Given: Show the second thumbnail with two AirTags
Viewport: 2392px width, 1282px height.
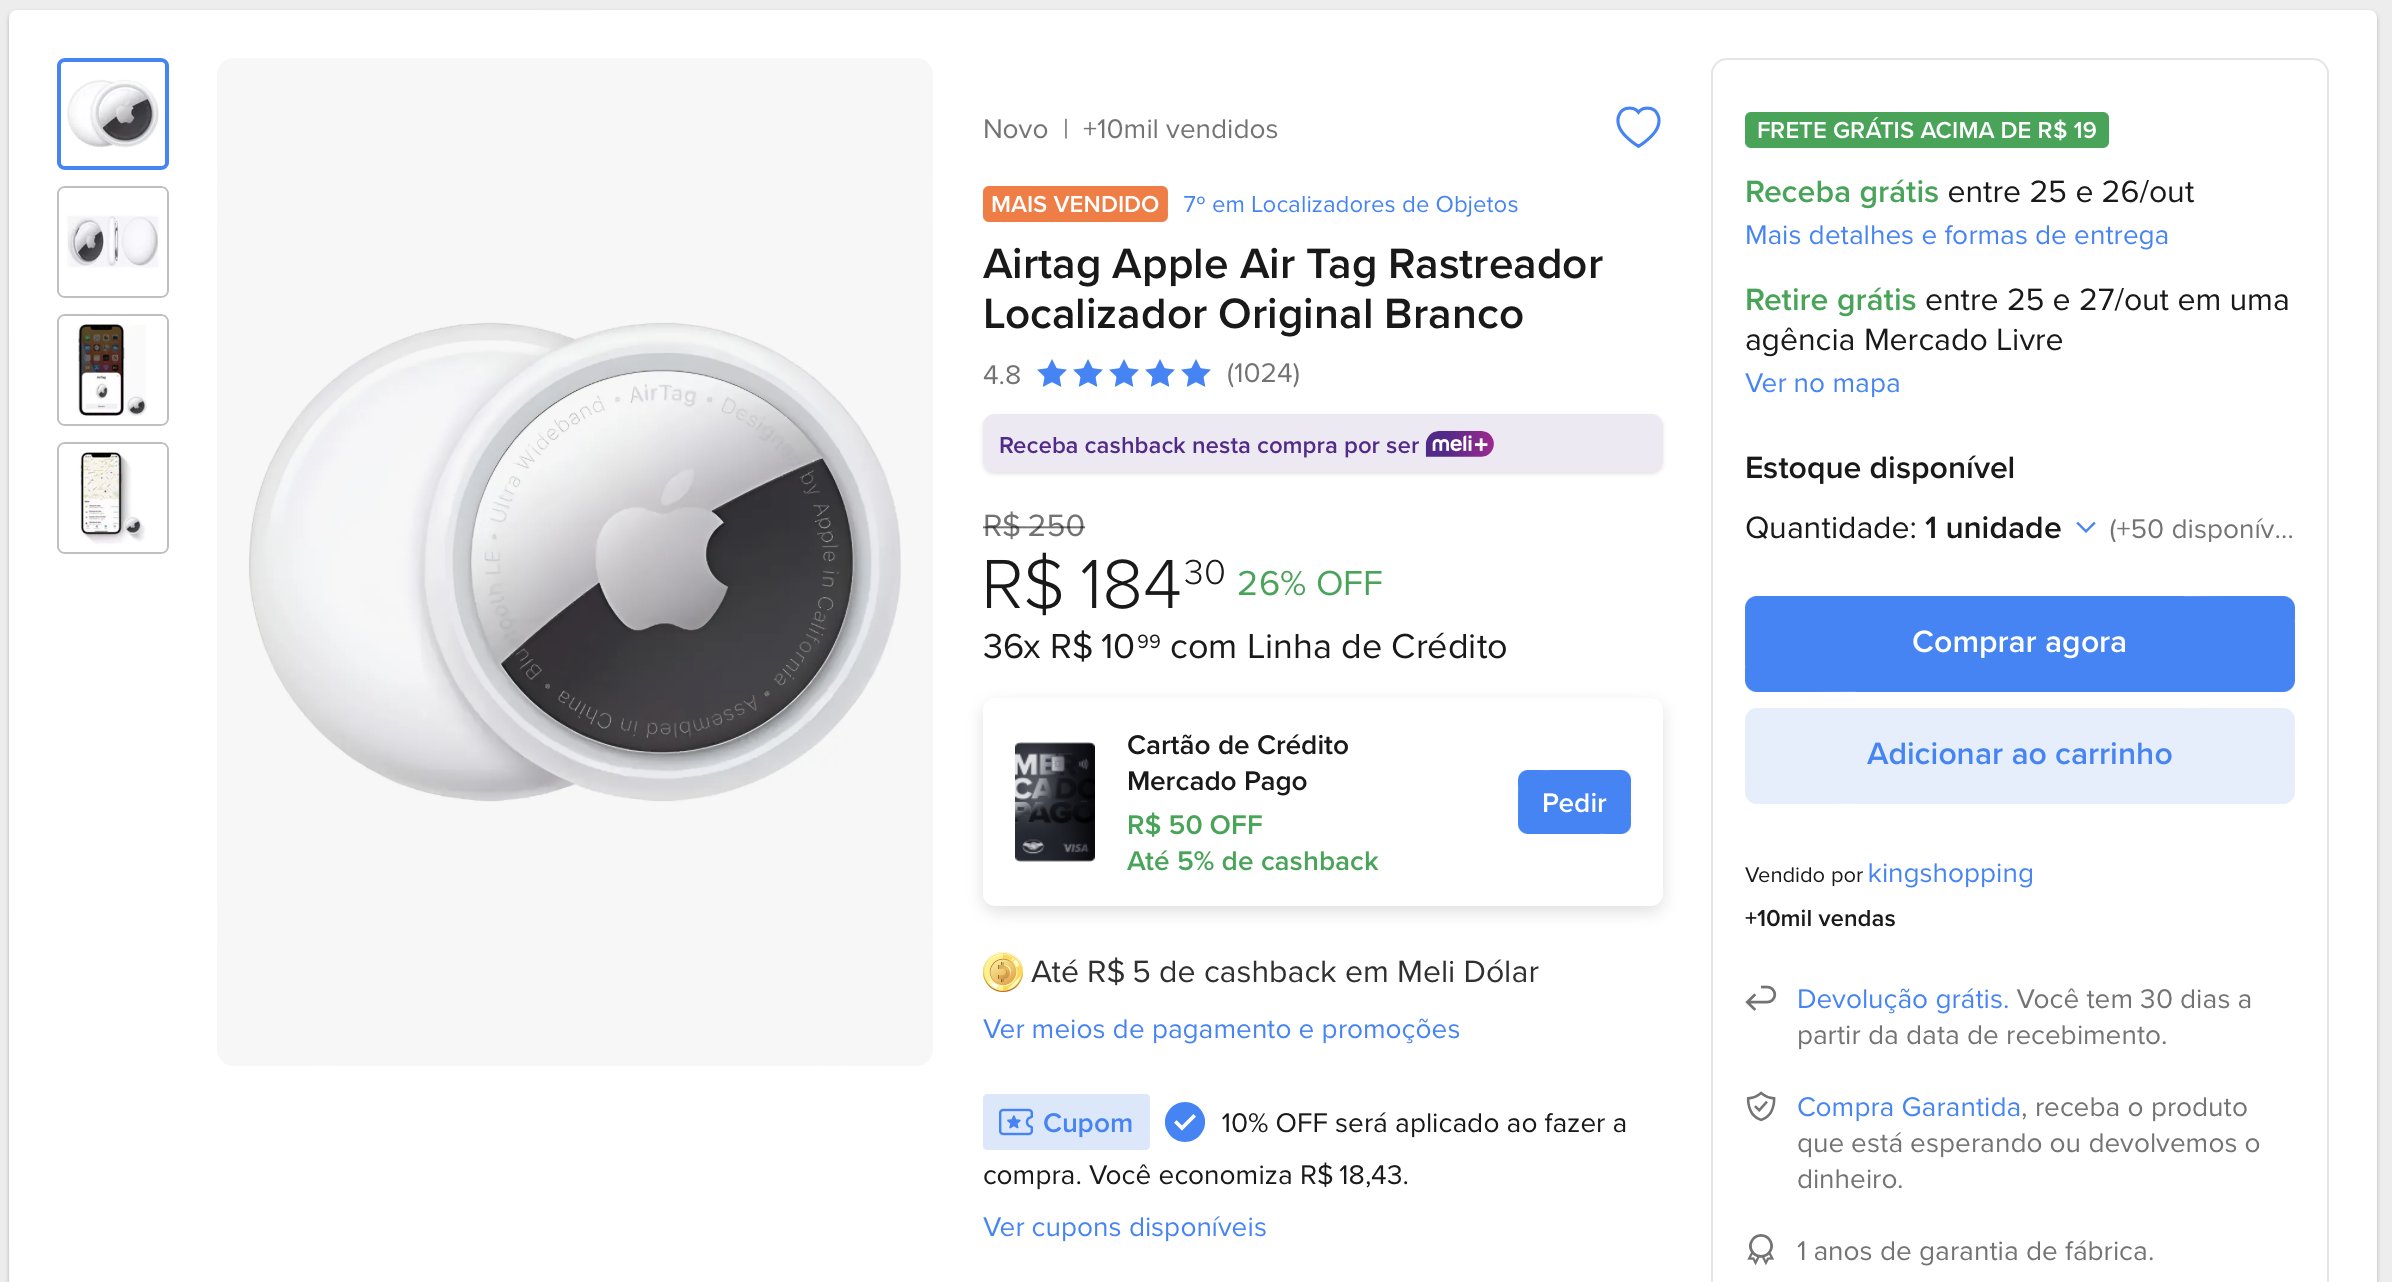Looking at the screenshot, I should click(x=113, y=242).
